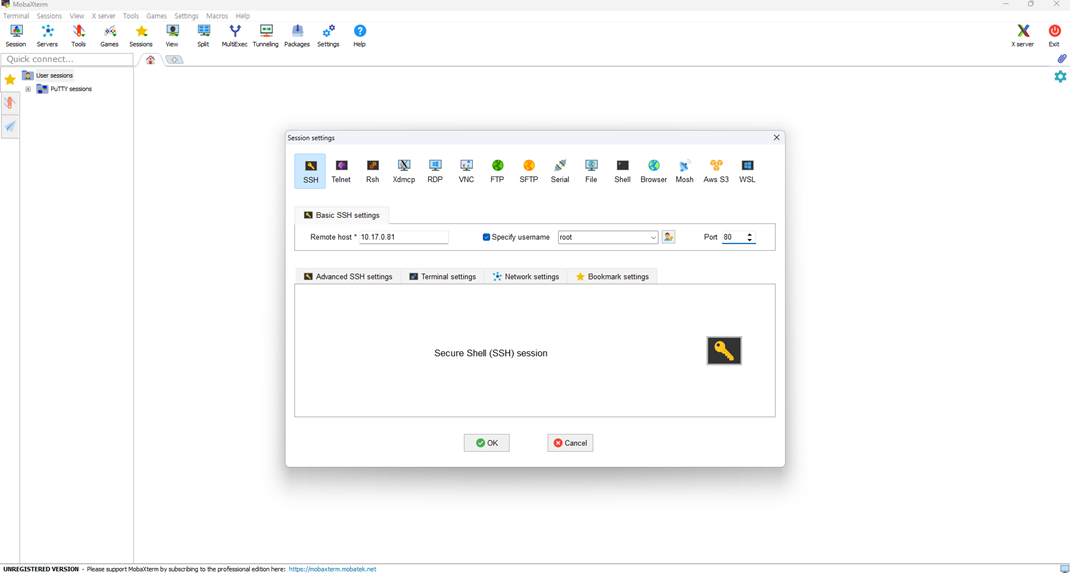Open the Packages toolbar icon
This screenshot has width=1070, height=573.
pos(297,35)
